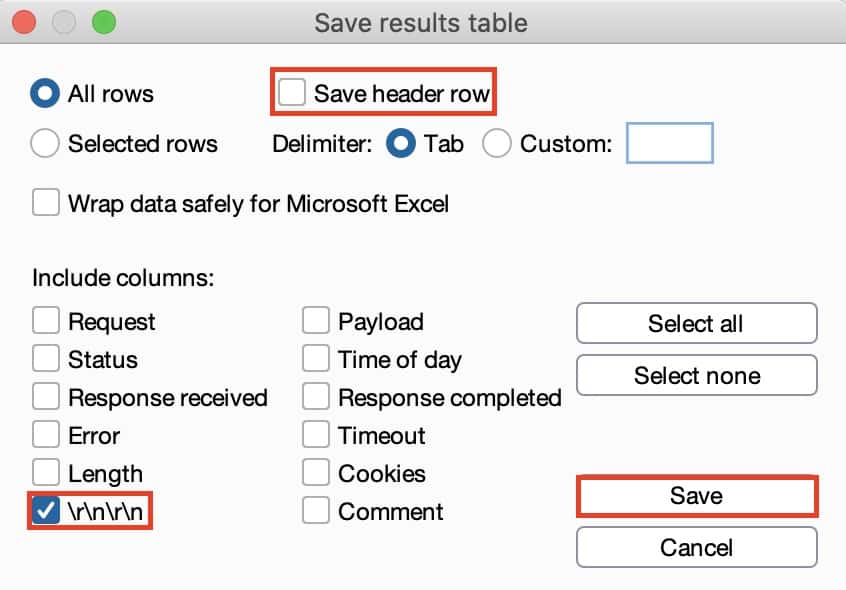Image resolution: width=846 pixels, height=590 pixels.
Task: Uncheck the \r\n\r\n column checkbox
Action: (46, 511)
